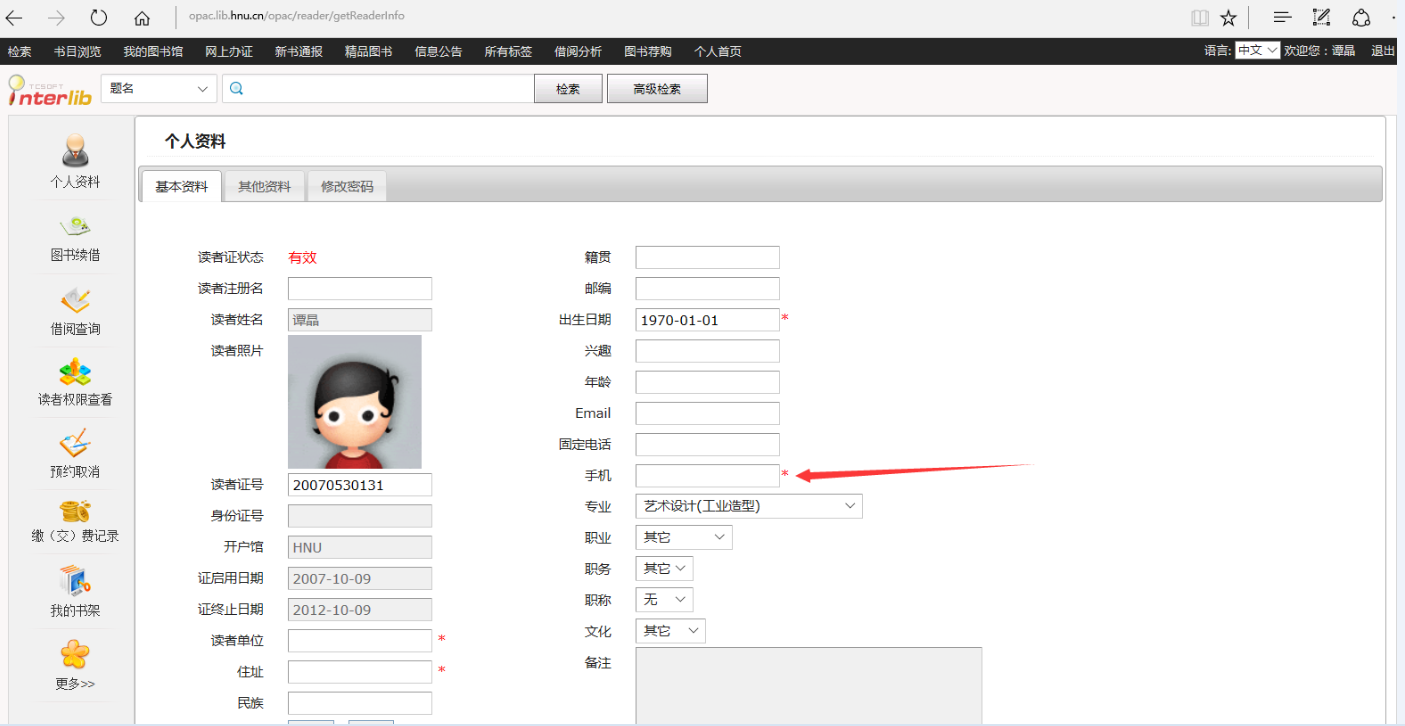1405x726 pixels.
Task: Click the 预约取消 sidebar icon
Action: (75, 443)
